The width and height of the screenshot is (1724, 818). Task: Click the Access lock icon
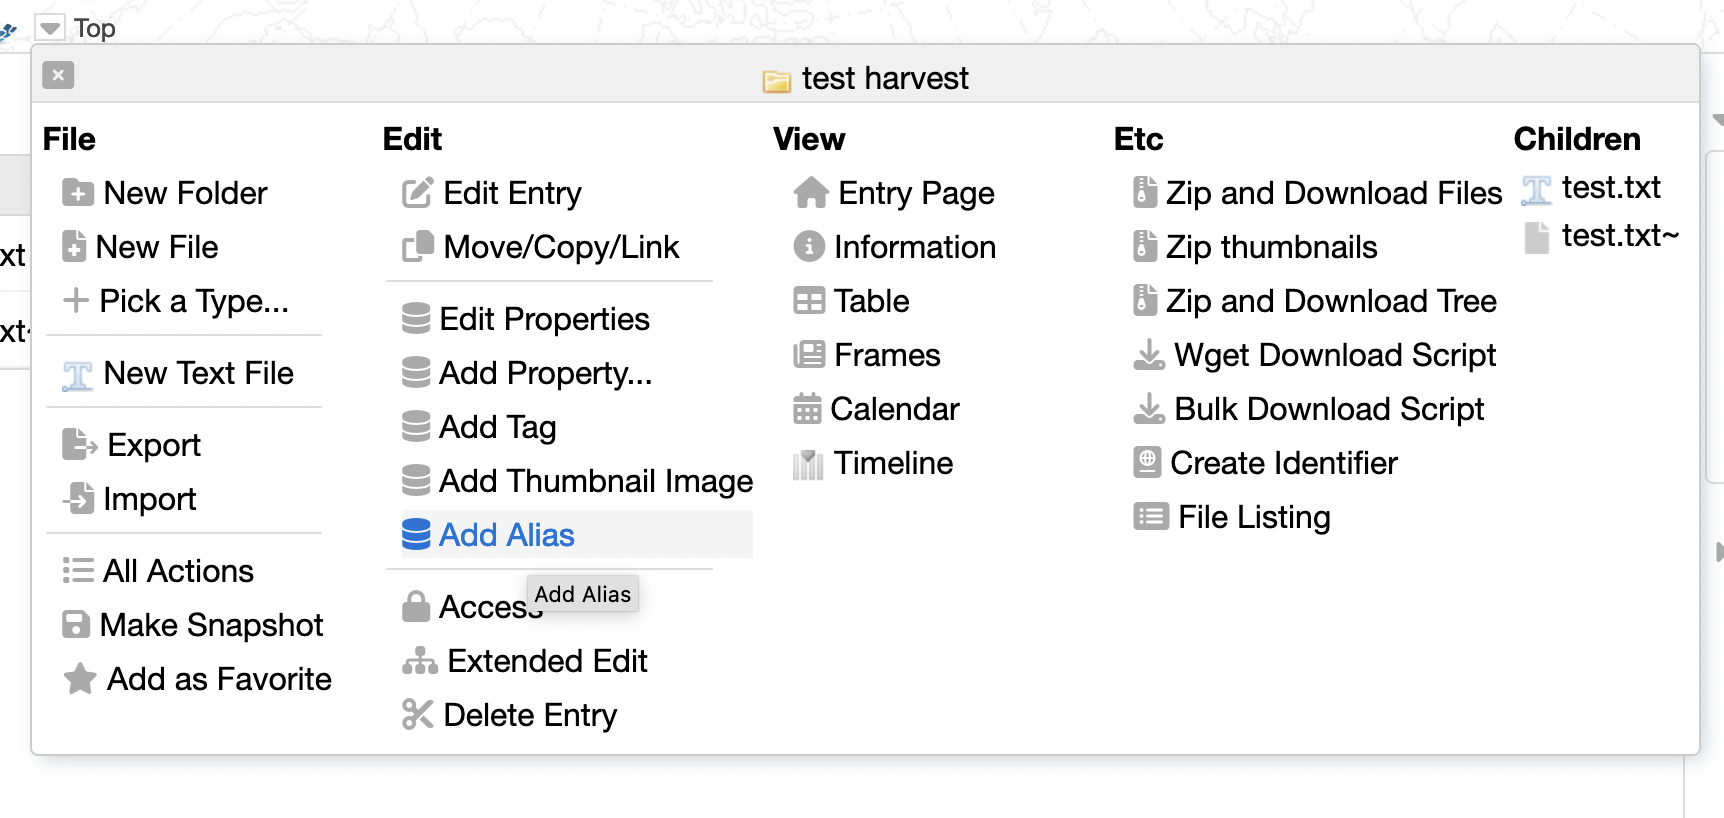[x=416, y=606]
